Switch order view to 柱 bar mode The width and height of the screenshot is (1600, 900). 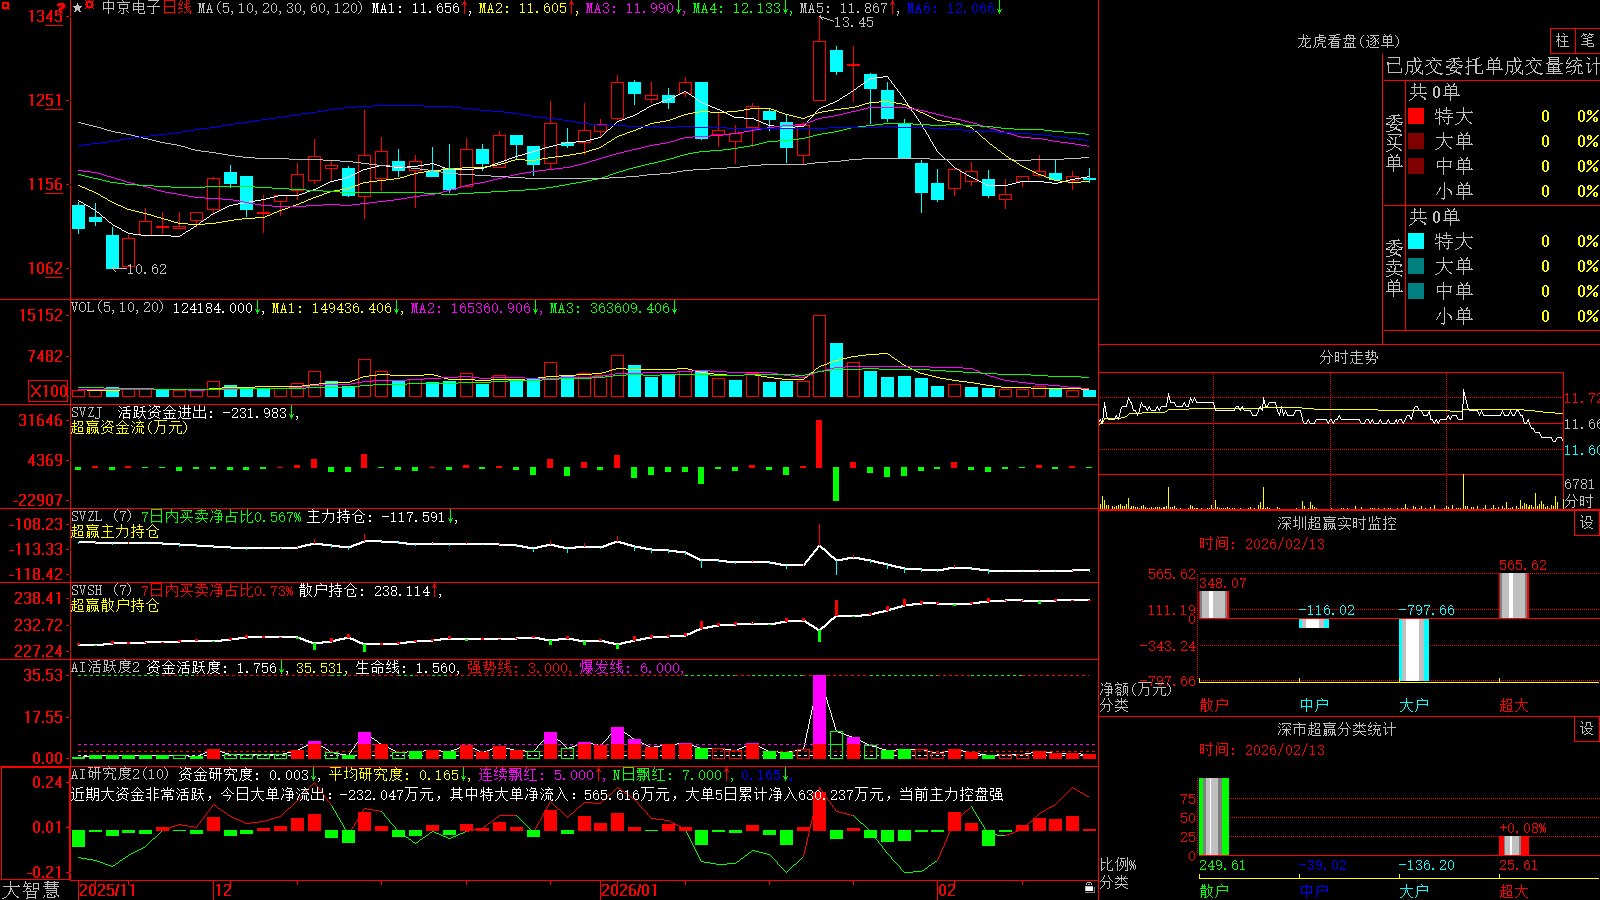coord(1562,41)
